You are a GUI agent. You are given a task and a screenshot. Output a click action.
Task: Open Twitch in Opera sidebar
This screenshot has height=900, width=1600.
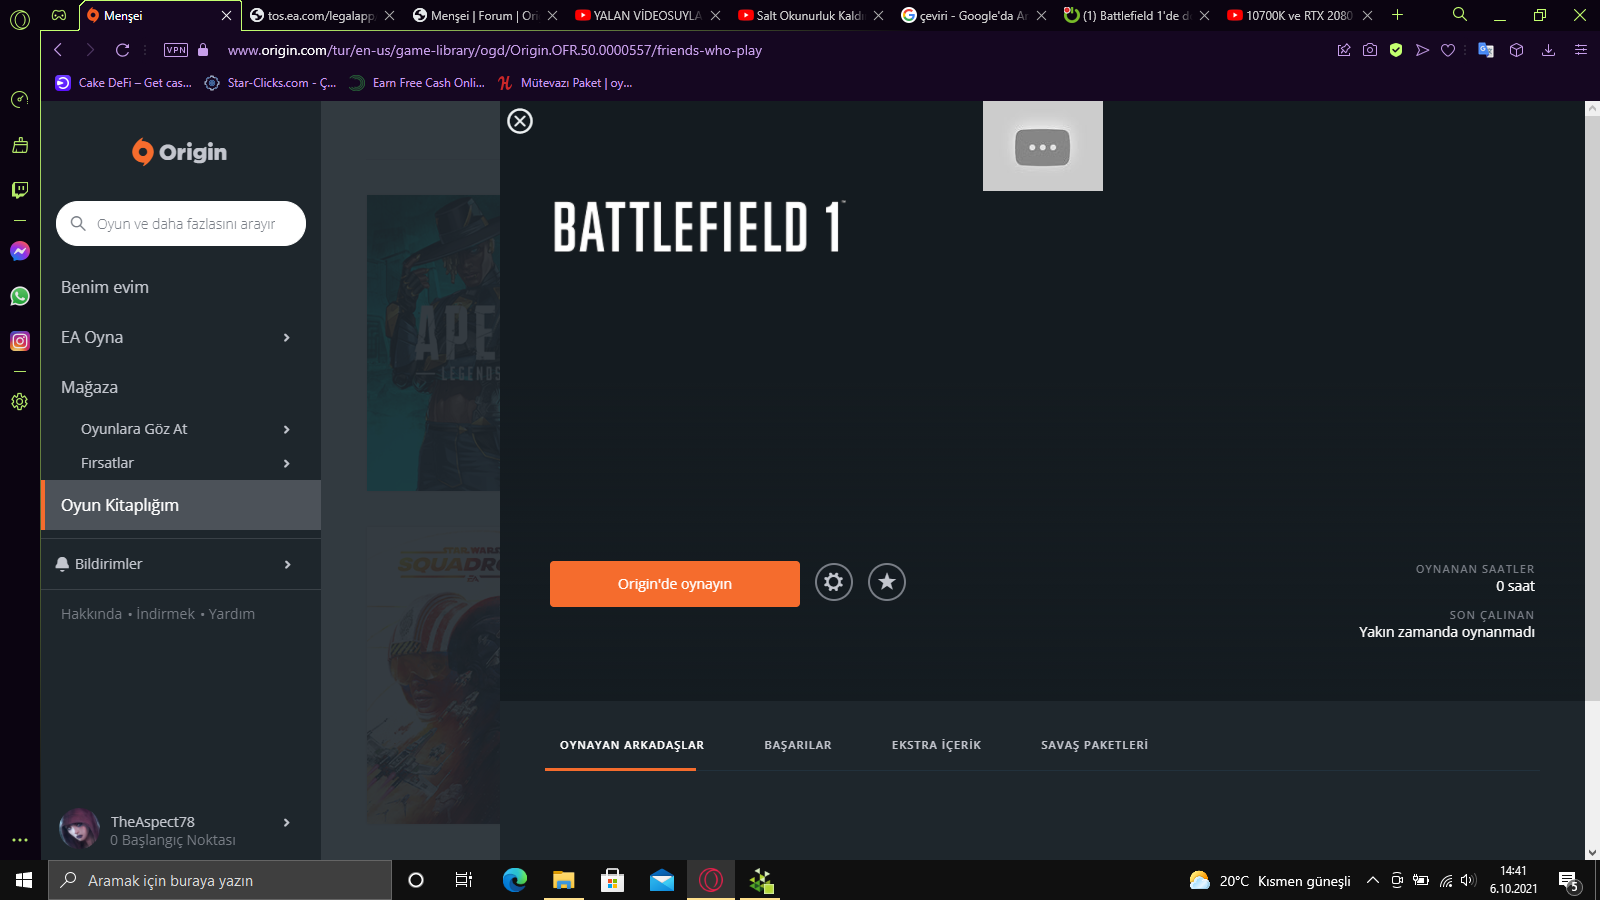point(20,190)
